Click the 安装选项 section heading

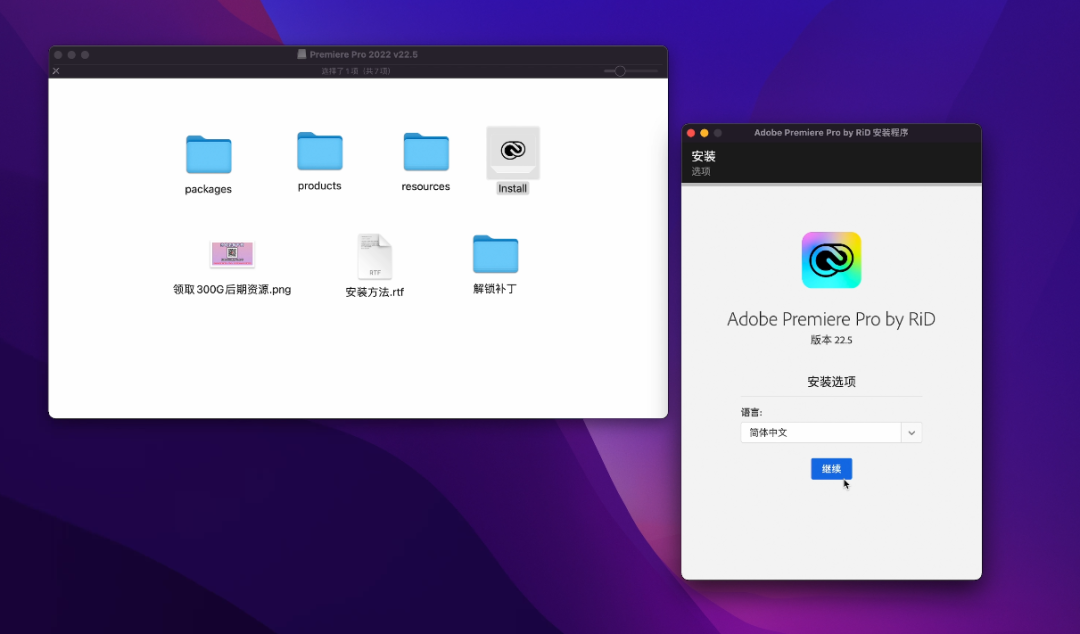click(831, 382)
